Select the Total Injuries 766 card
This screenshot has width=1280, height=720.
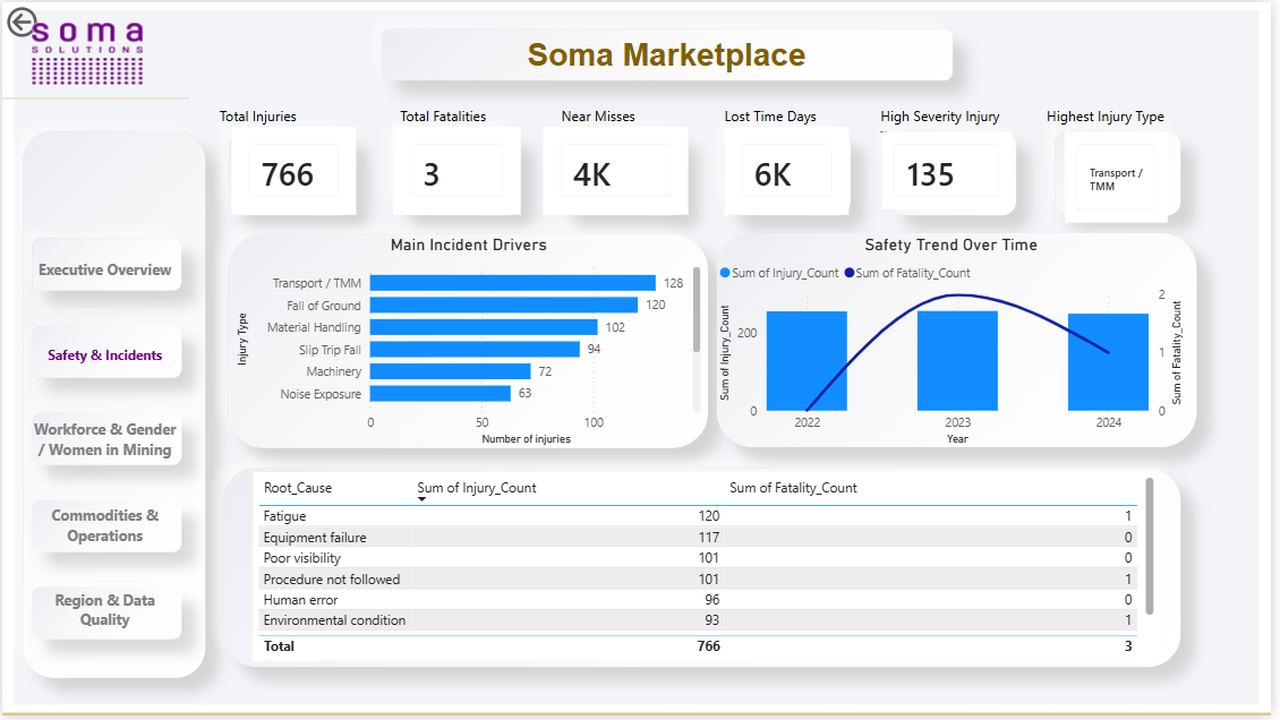(293, 170)
